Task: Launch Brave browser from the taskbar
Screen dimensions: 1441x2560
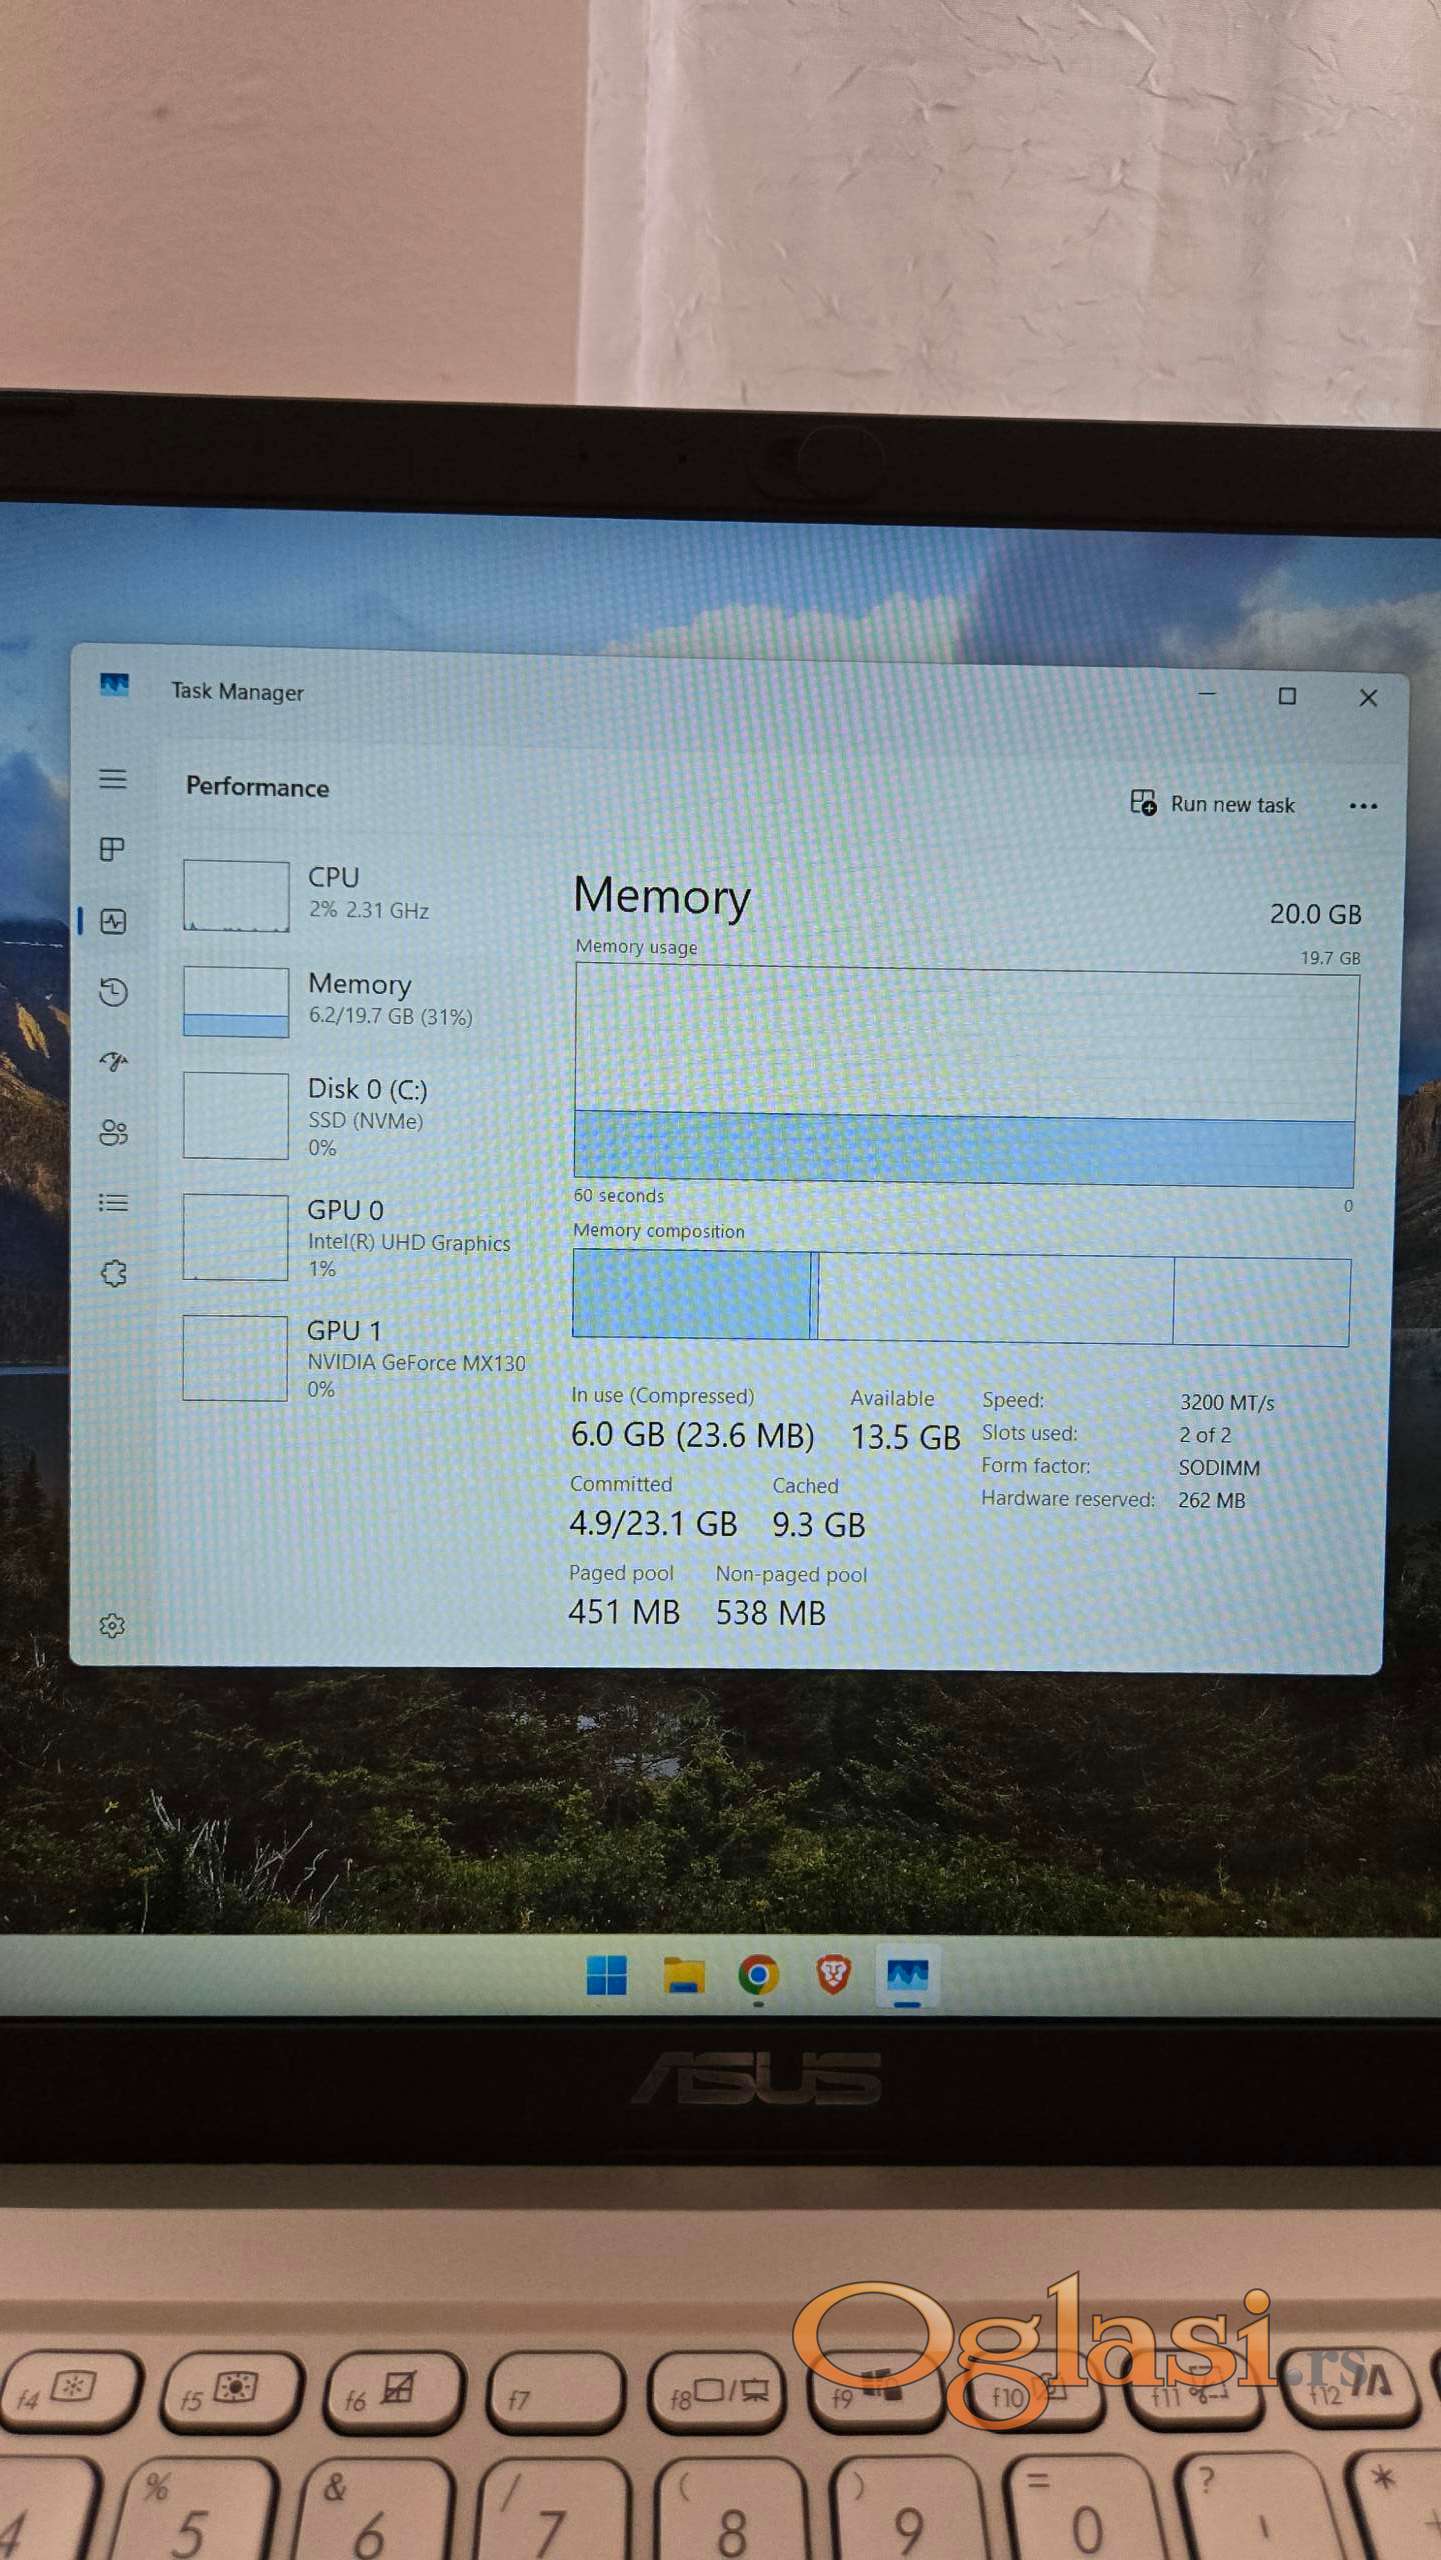Action: click(833, 1975)
